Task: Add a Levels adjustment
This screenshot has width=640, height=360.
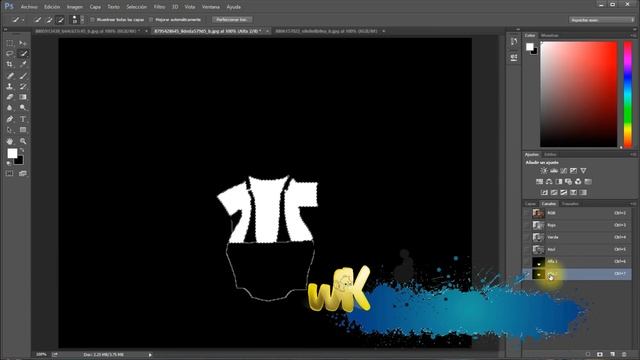Action: point(554,171)
